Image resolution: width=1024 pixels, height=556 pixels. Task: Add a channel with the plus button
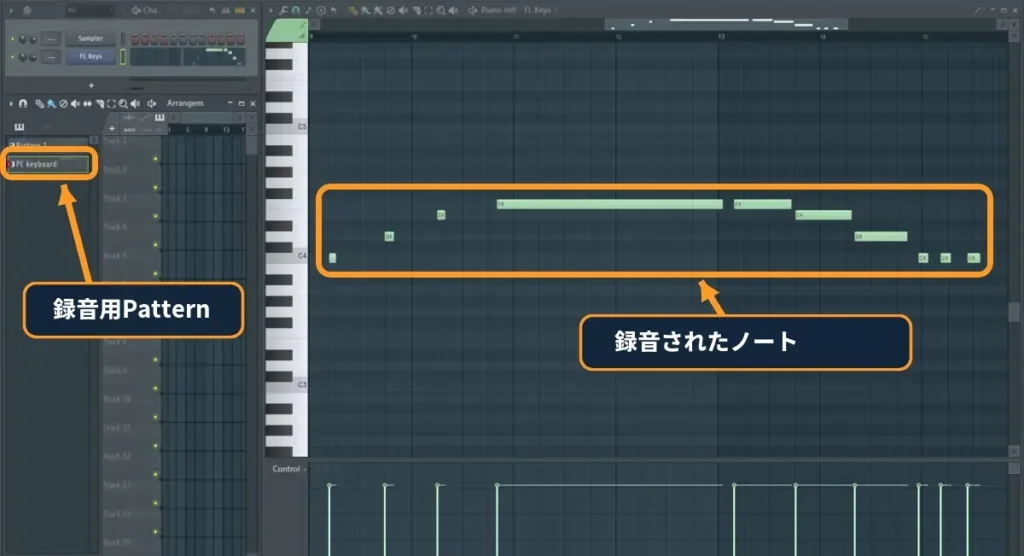click(x=91, y=86)
